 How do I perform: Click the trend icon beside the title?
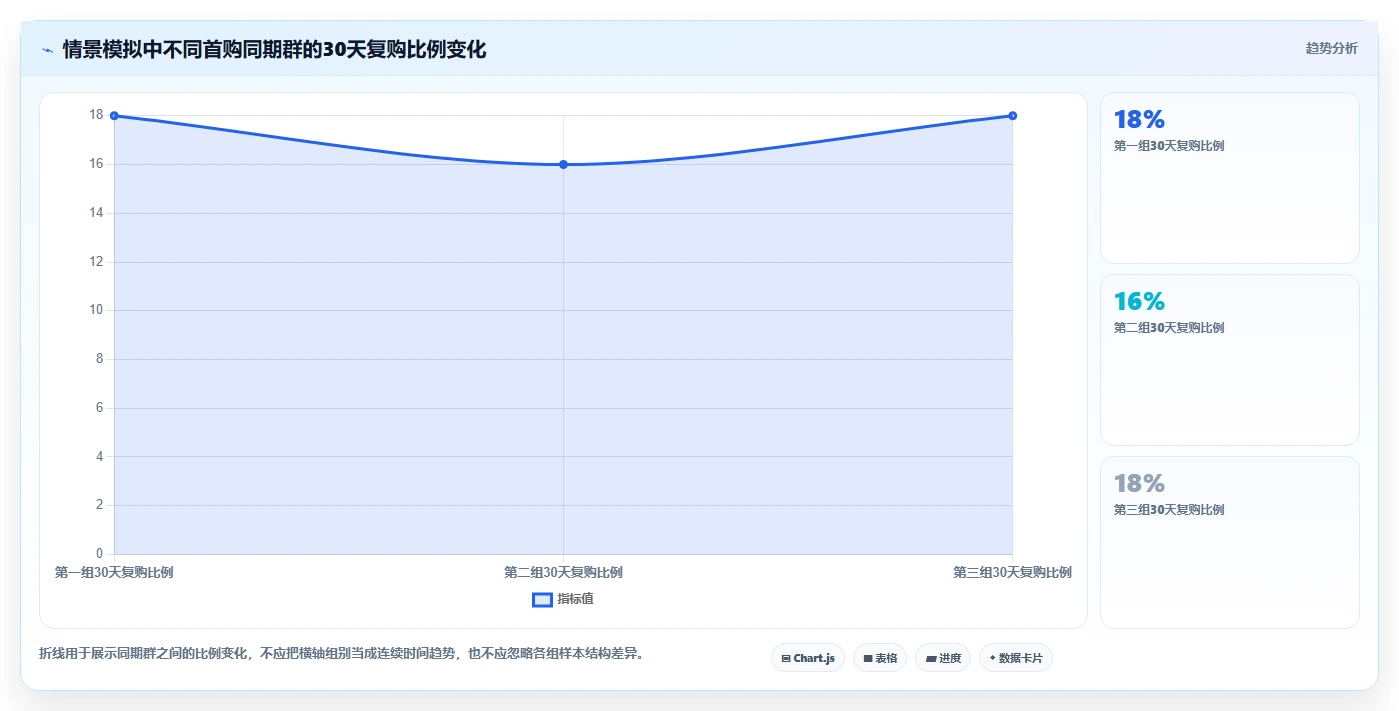coord(47,50)
